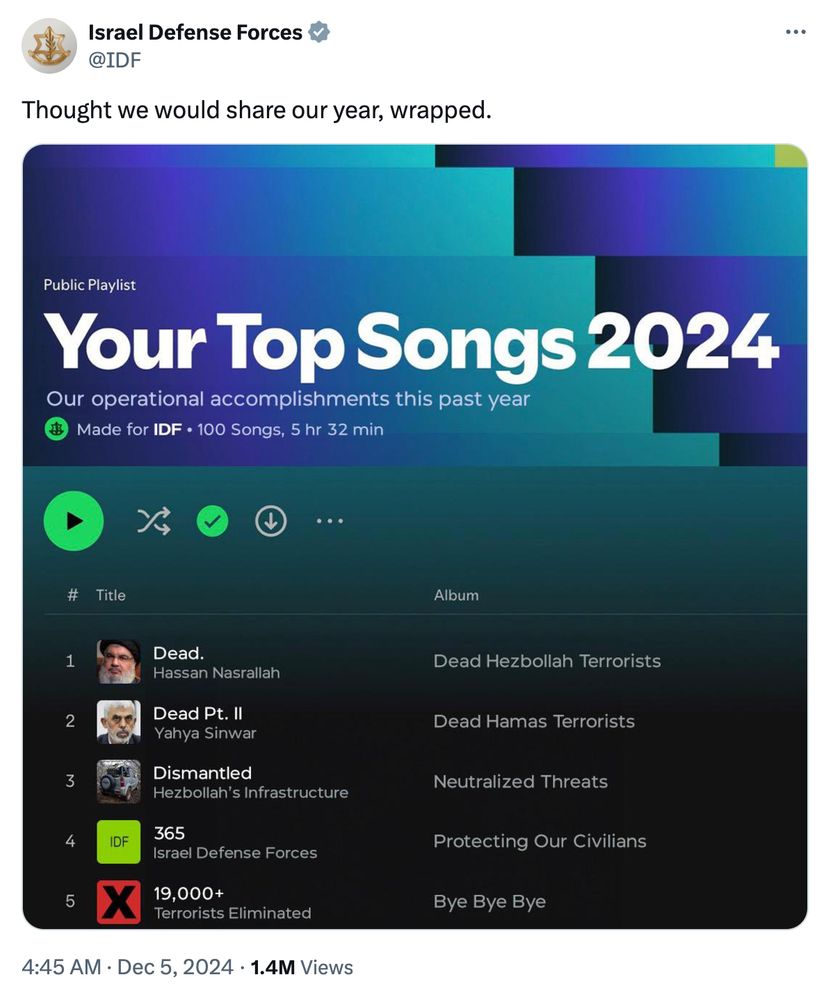Click the 1.4M Views count
Screen dimensions: 826x1000
[301, 967]
